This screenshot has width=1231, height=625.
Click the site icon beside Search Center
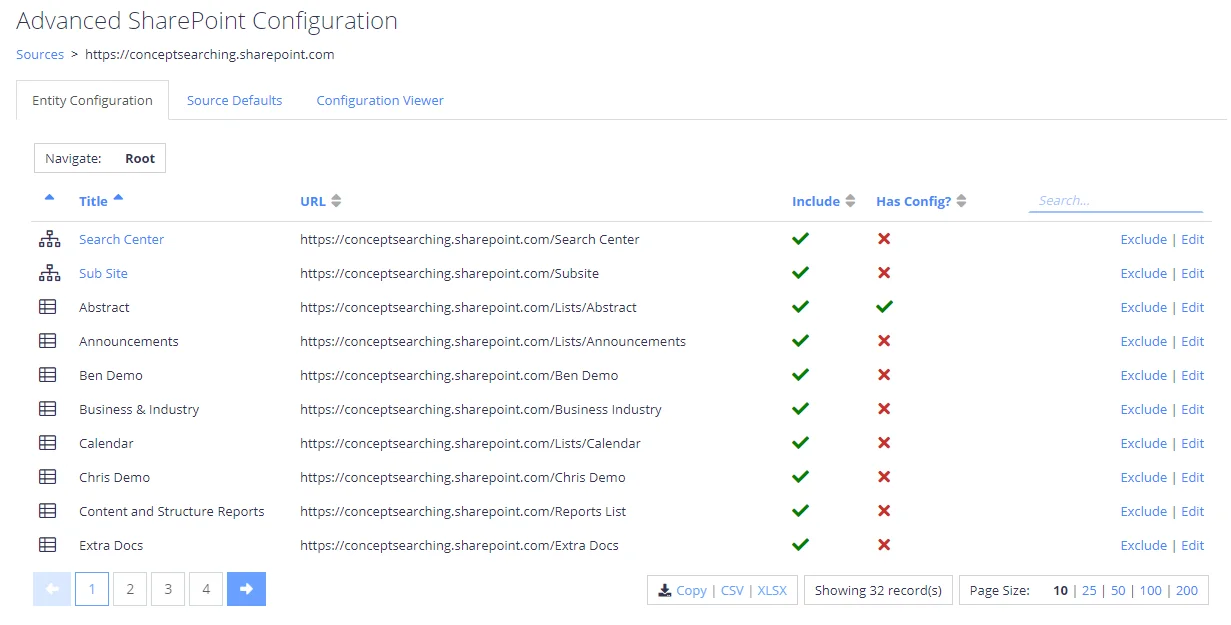coord(49,240)
